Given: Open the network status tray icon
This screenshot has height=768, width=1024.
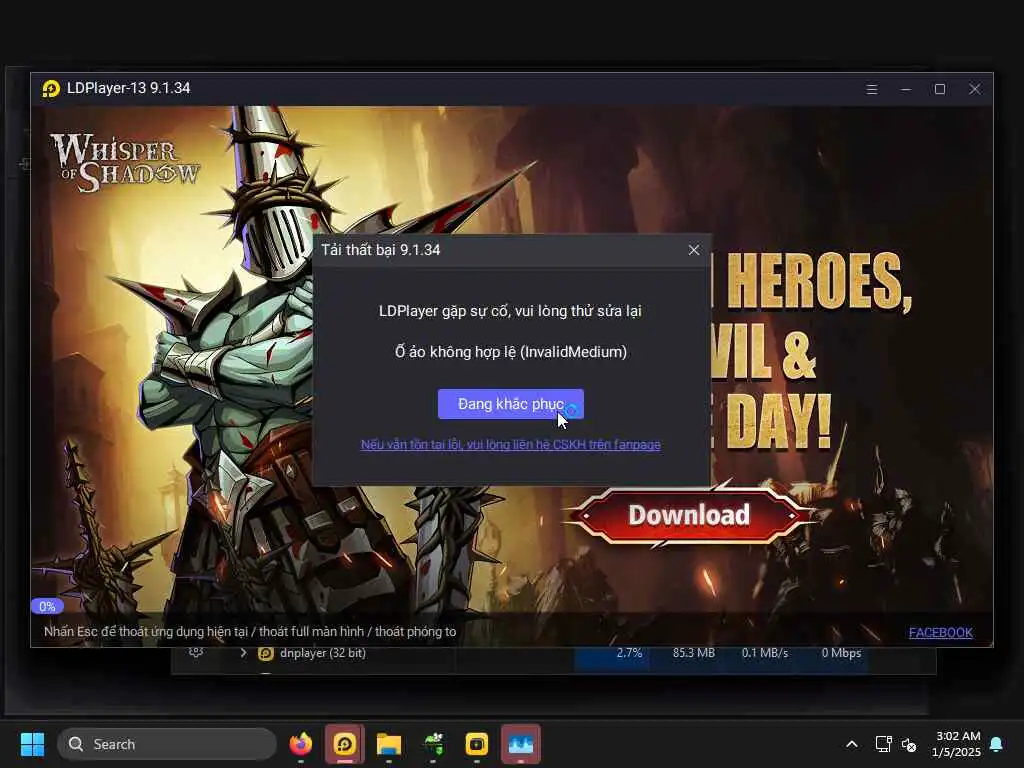Looking at the screenshot, I should click(883, 744).
